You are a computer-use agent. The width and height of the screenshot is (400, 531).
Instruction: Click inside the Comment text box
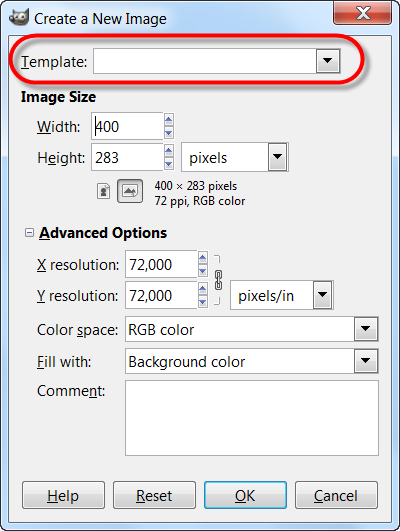click(252, 418)
